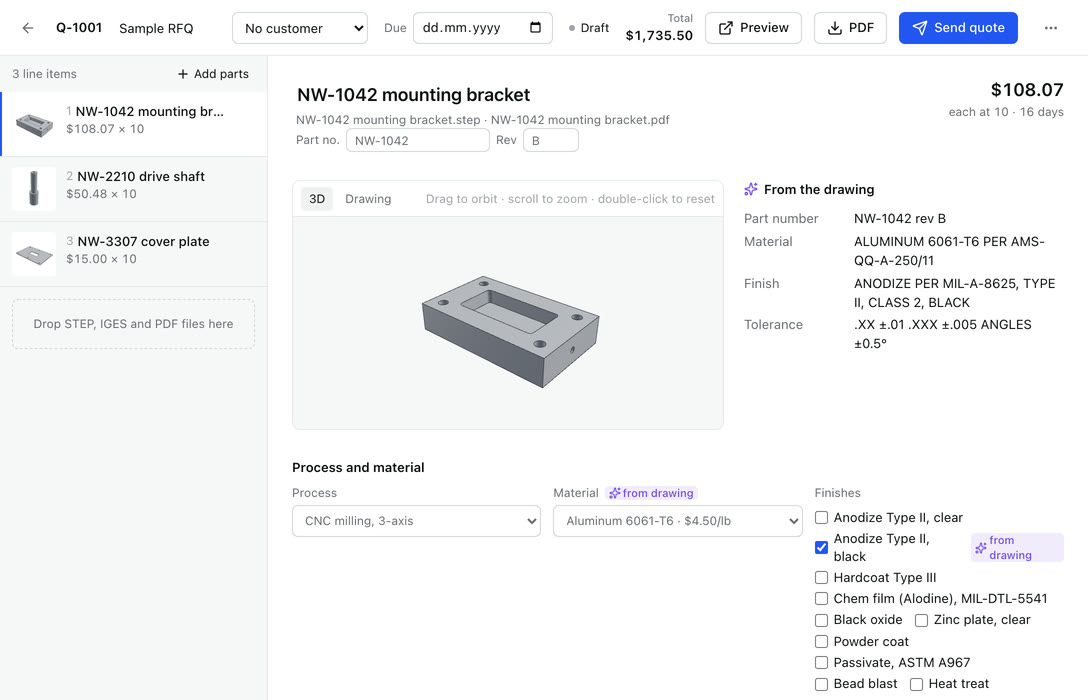Check Anodize Type II, clear
The image size is (1088, 700).
(822, 518)
